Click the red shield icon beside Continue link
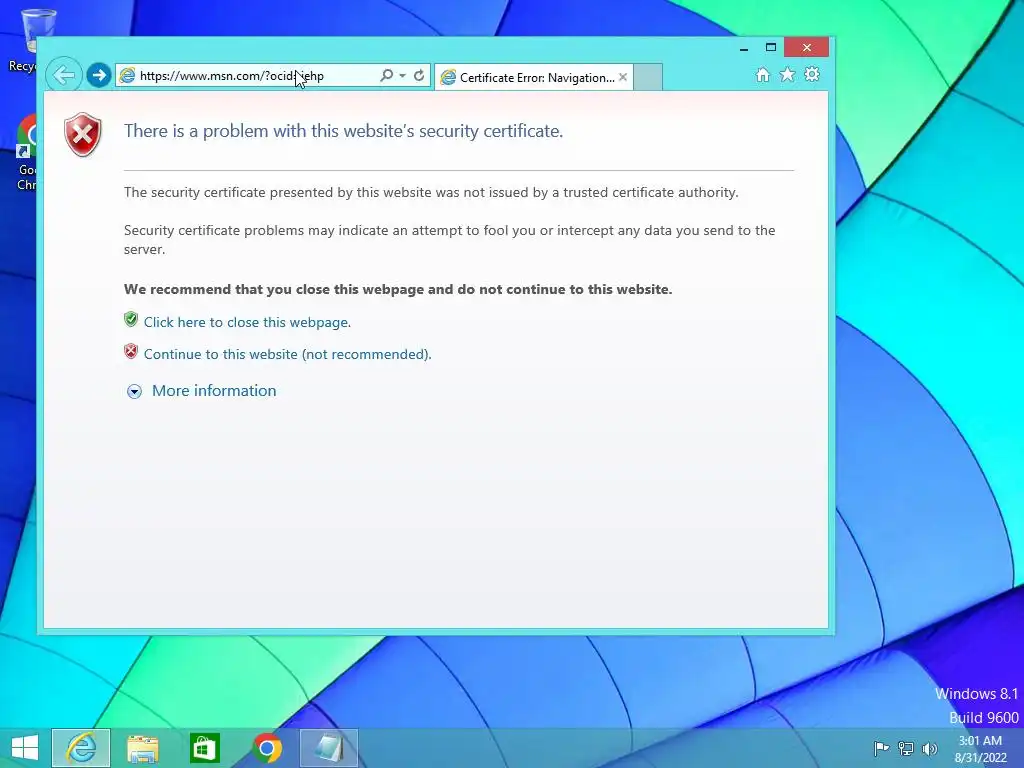 pyautogui.click(x=131, y=351)
